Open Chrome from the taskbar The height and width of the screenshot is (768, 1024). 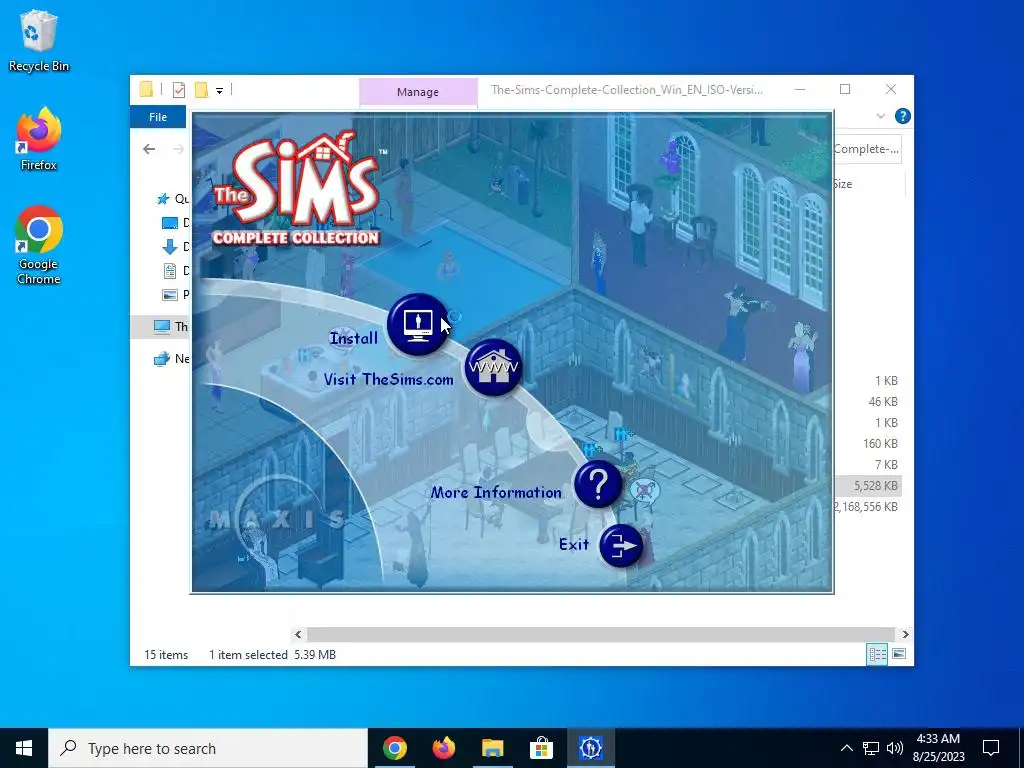coord(394,748)
